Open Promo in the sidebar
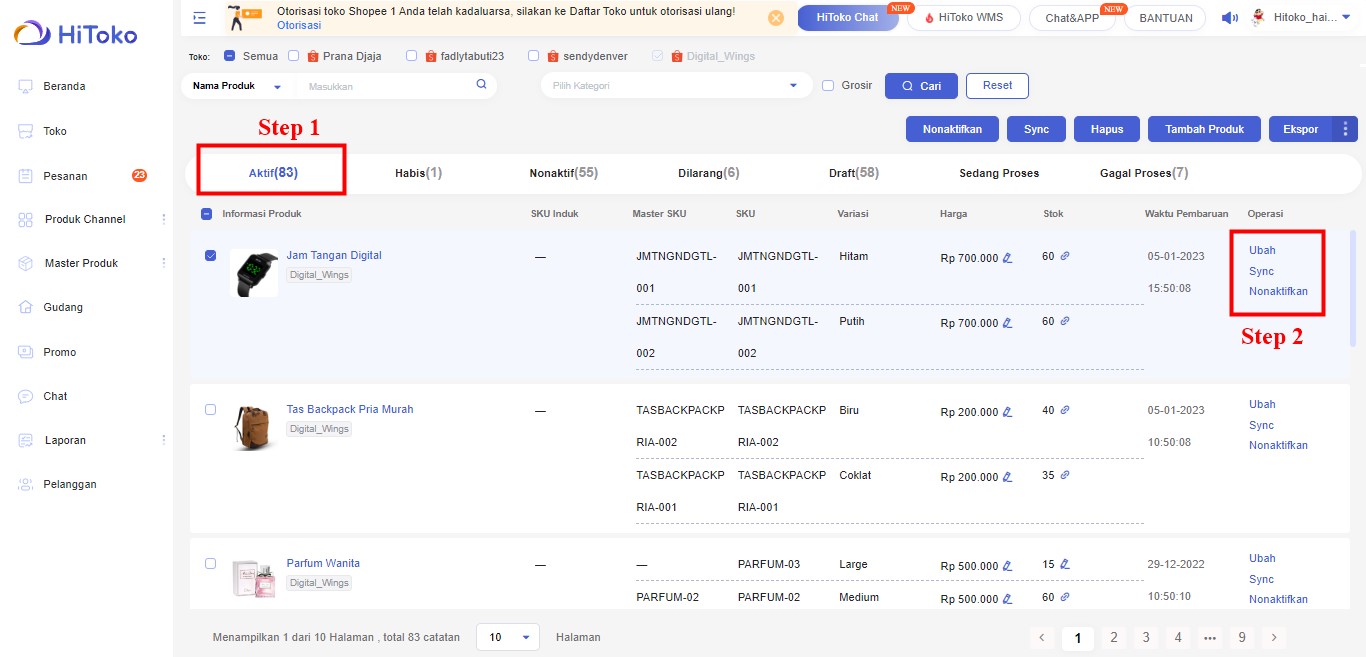Screen dimensions: 1366x657 59,352
